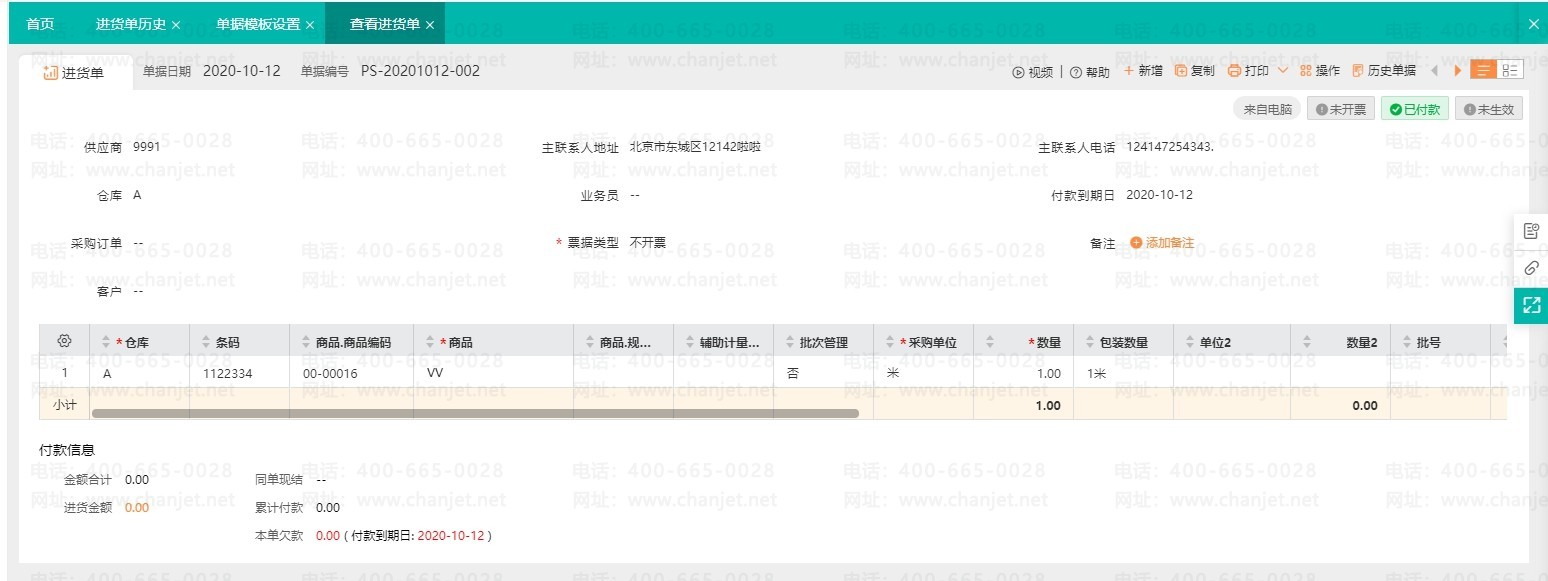Image resolution: width=1548 pixels, height=581 pixels.
Task: Open the link attachment icon in right sidebar
Action: (x=1531, y=268)
